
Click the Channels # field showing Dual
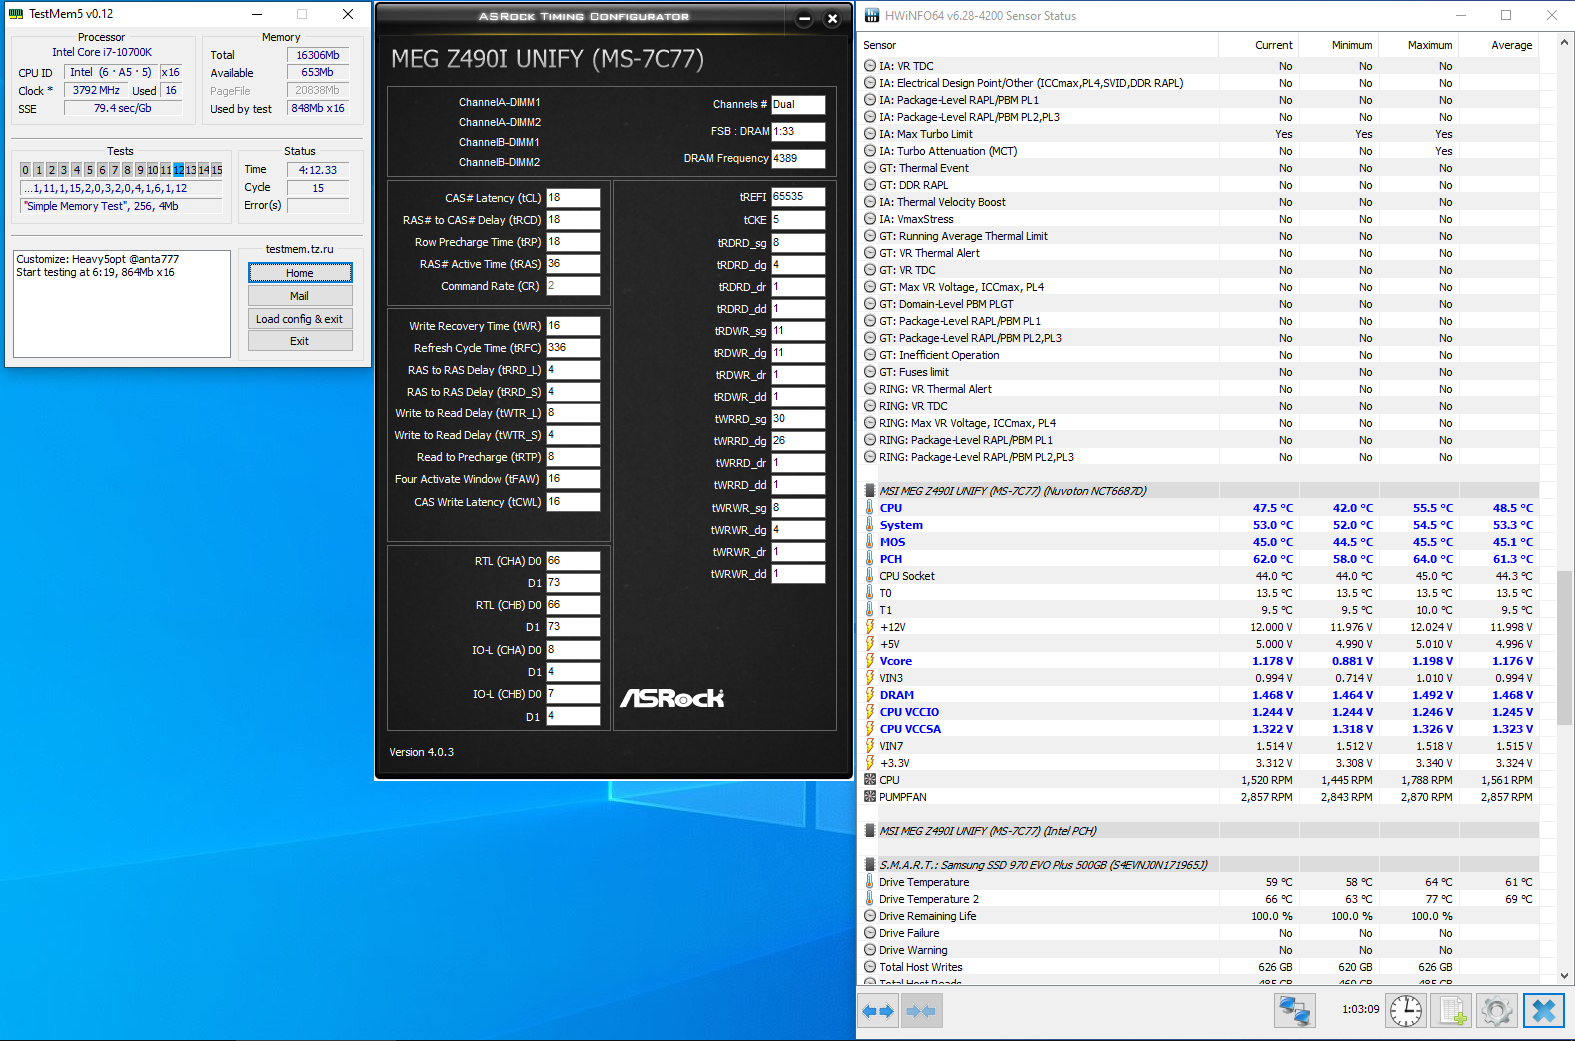tap(798, 104)
